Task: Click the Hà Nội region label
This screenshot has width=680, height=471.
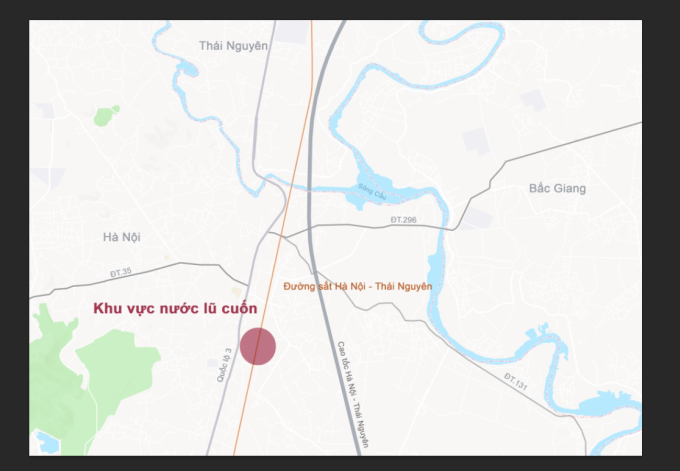Action: click(122, 237)
